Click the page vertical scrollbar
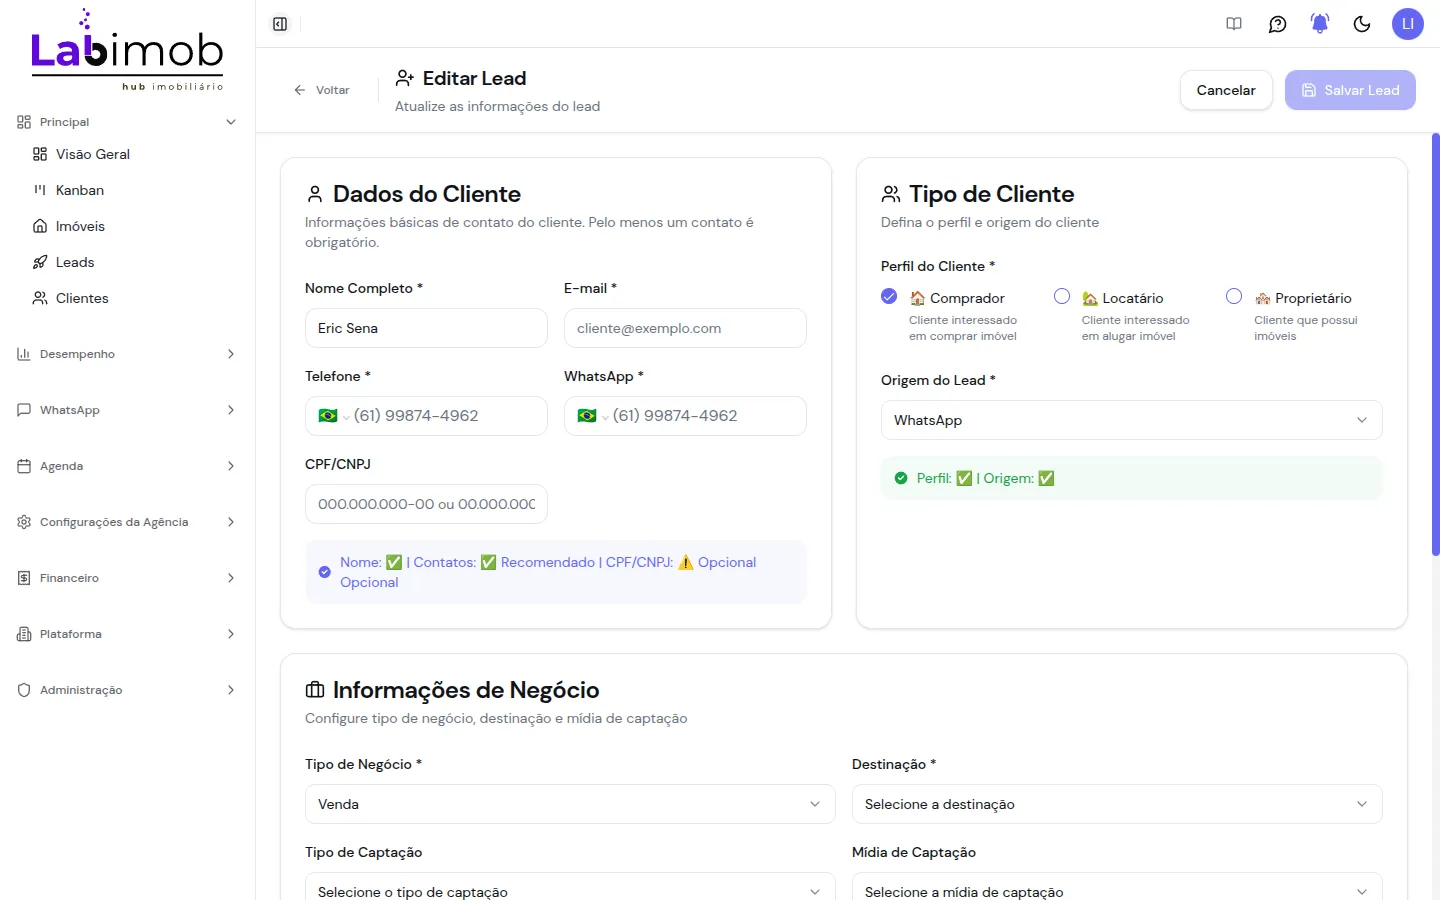 tap(1435, 344)
